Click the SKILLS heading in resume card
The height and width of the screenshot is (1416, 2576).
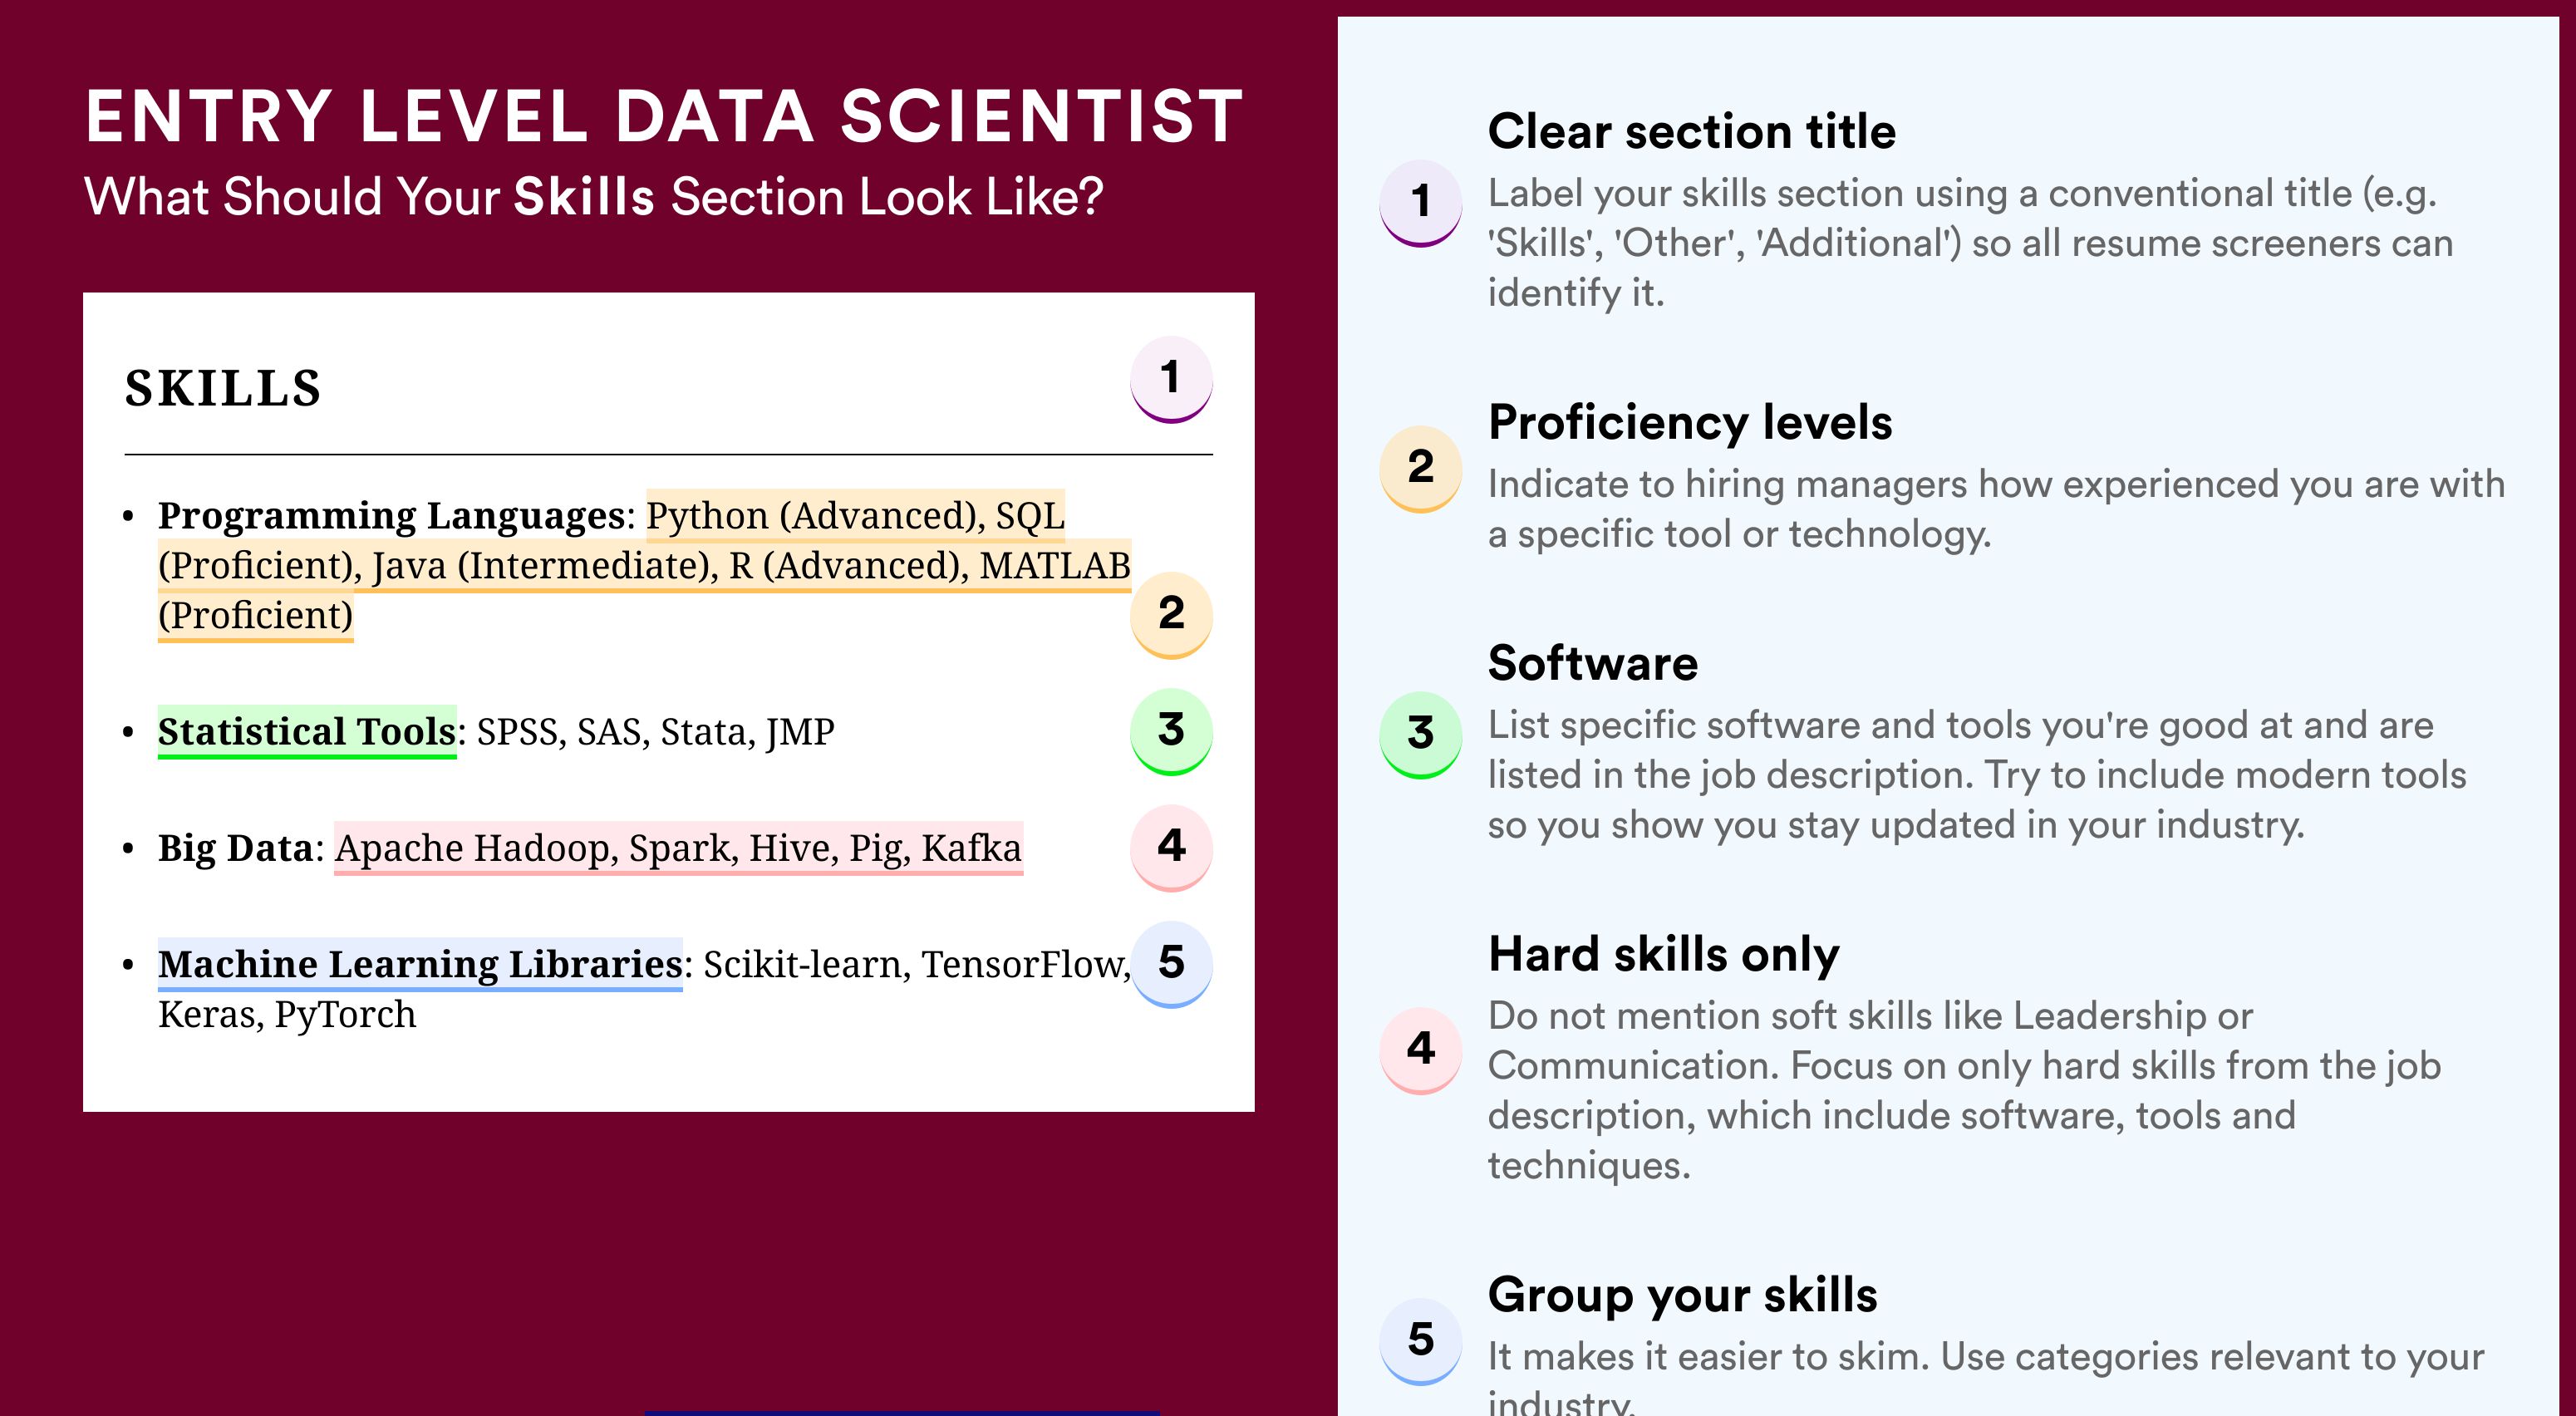click(223, 388)
